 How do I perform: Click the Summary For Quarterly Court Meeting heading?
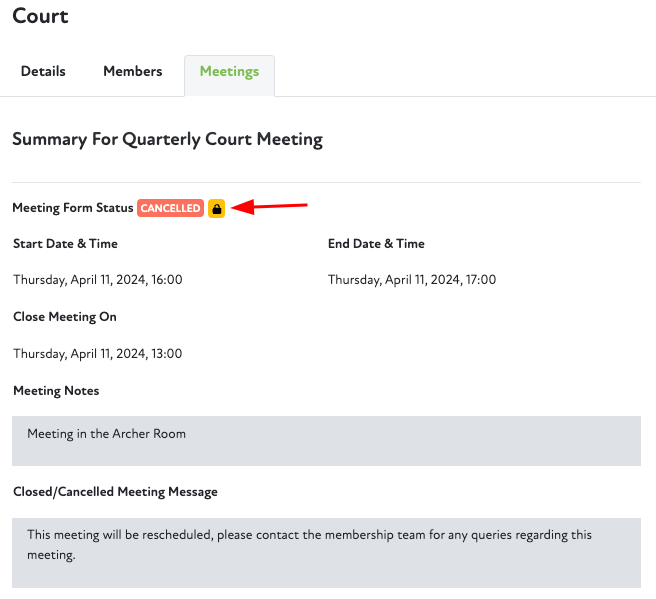[x=167, y=140]
